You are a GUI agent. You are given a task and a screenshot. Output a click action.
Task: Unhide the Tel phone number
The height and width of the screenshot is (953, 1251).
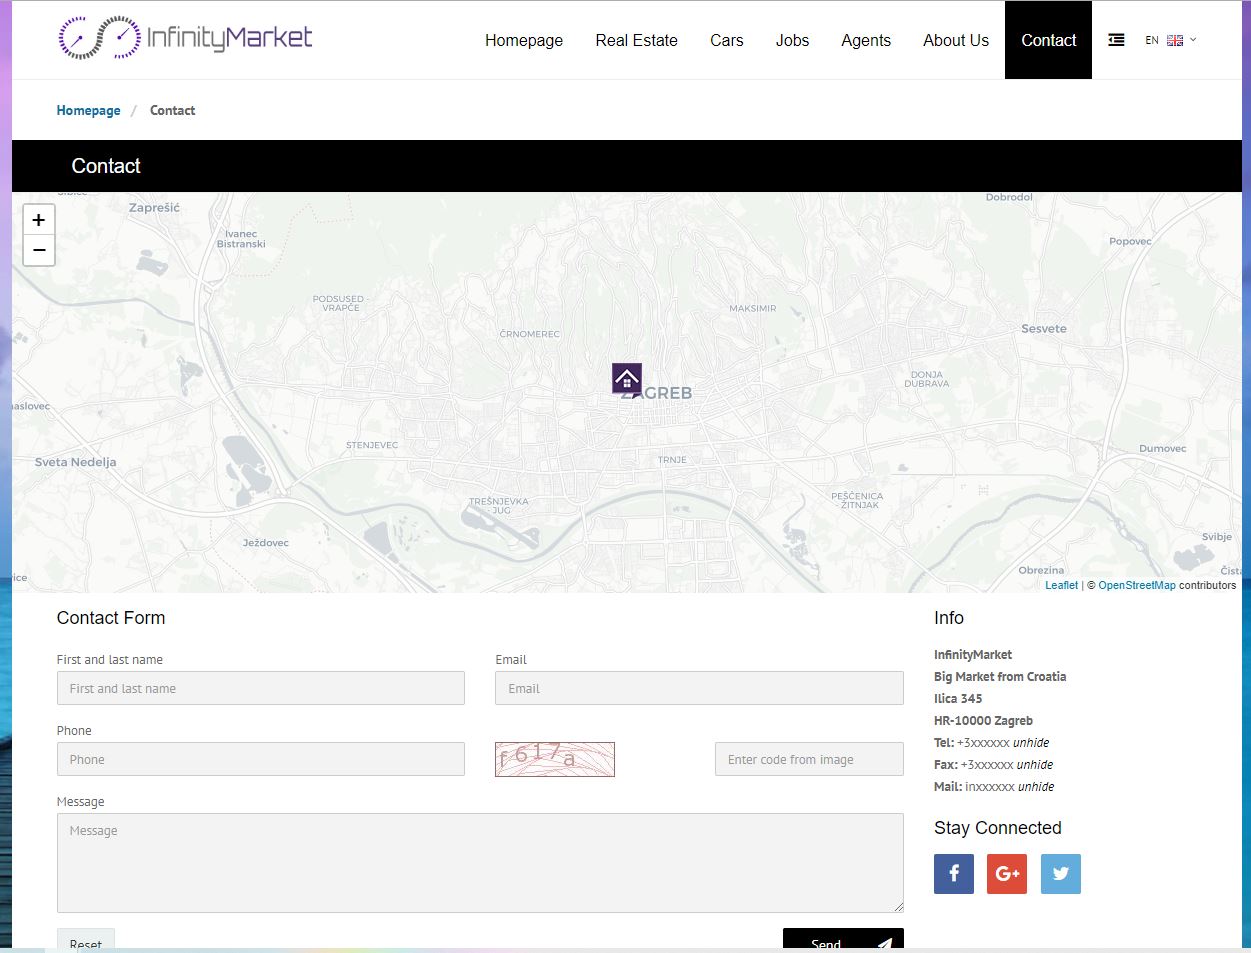point(1031,743)
